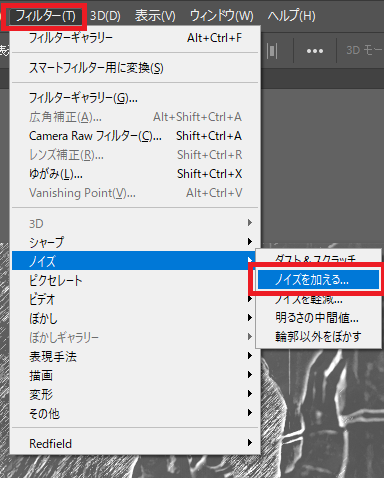Screen dimensions: 384x478
Task: Choose 明るさの中間値... option
Action: [319, 318]
